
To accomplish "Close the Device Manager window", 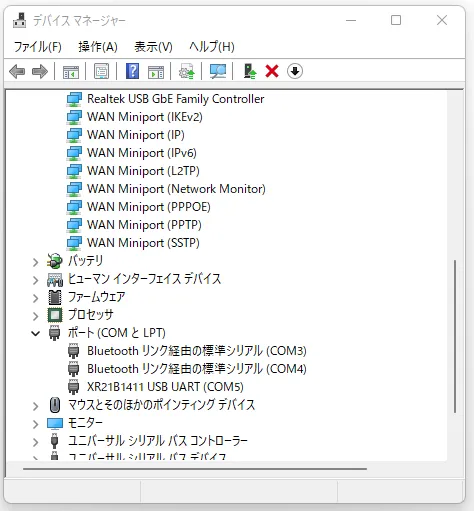I will tap(442, 21).
